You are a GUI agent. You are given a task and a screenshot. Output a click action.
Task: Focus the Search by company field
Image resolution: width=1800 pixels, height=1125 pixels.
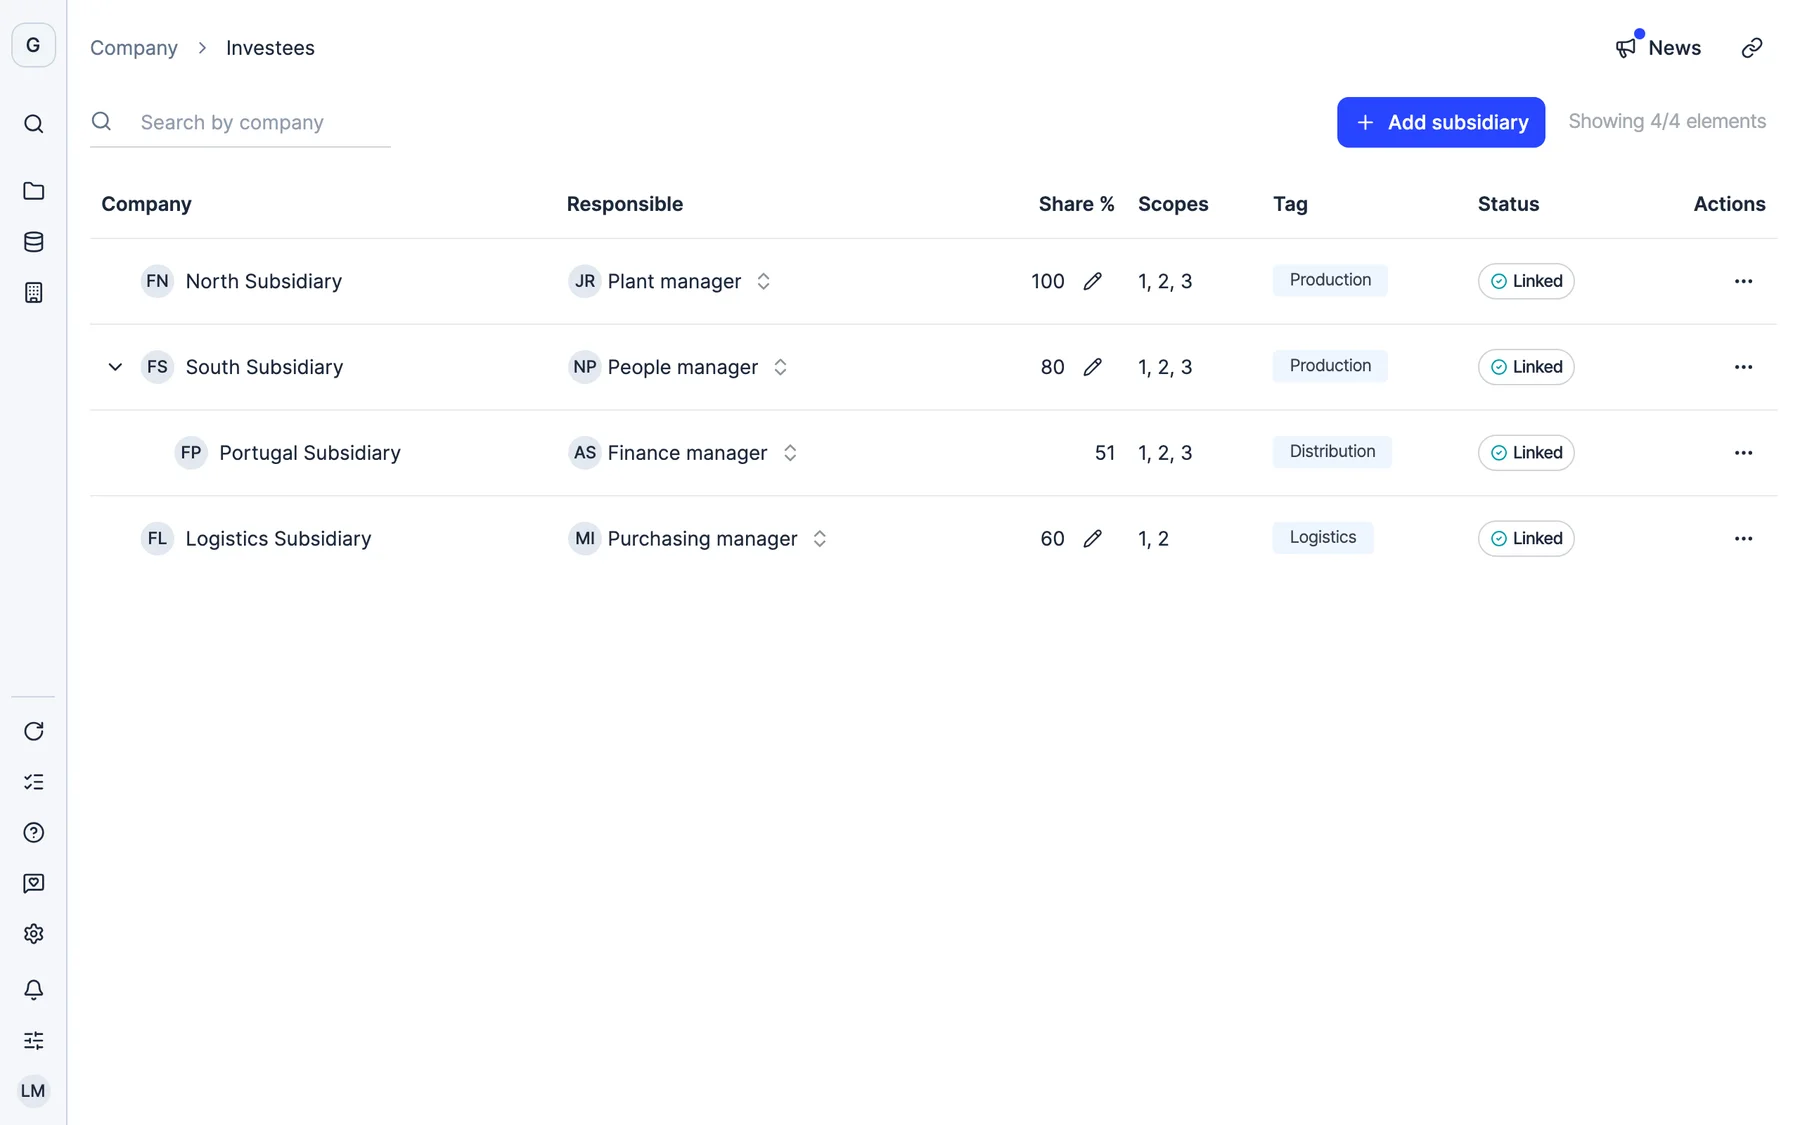[240, 122]
